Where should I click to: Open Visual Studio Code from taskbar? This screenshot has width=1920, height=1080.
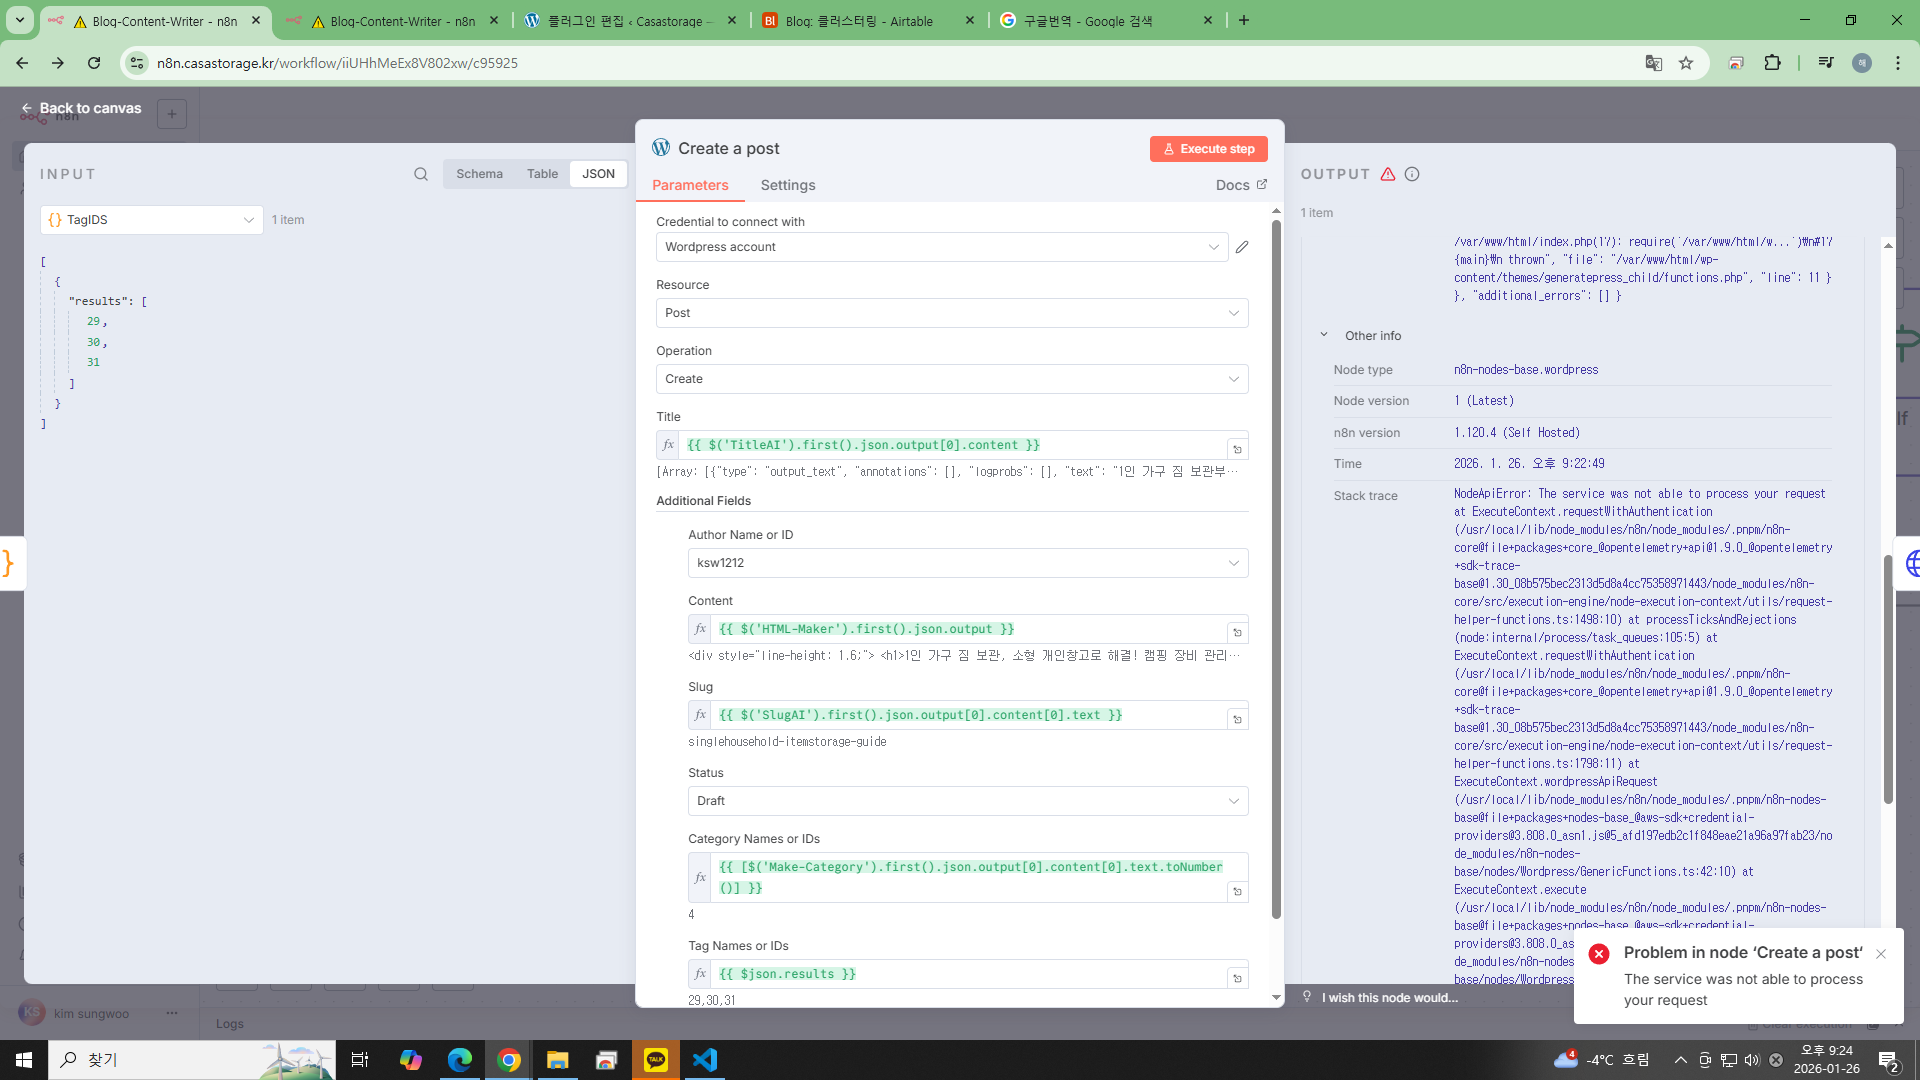[x=705, y=1060]
